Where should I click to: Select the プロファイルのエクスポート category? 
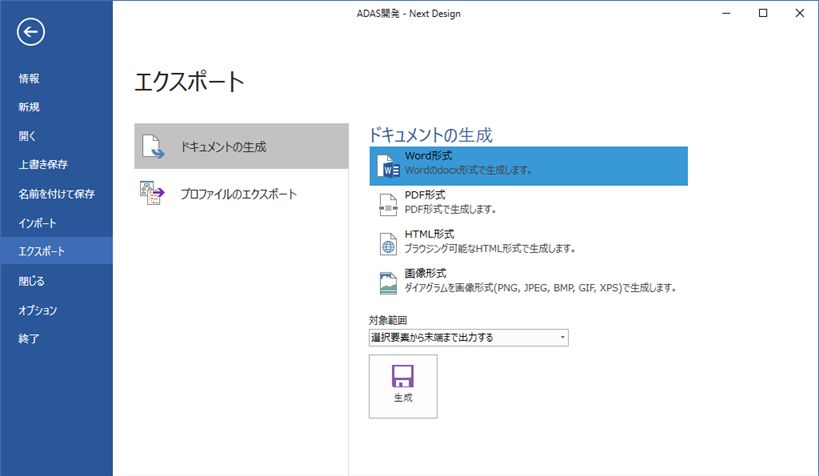click(239, 194)
